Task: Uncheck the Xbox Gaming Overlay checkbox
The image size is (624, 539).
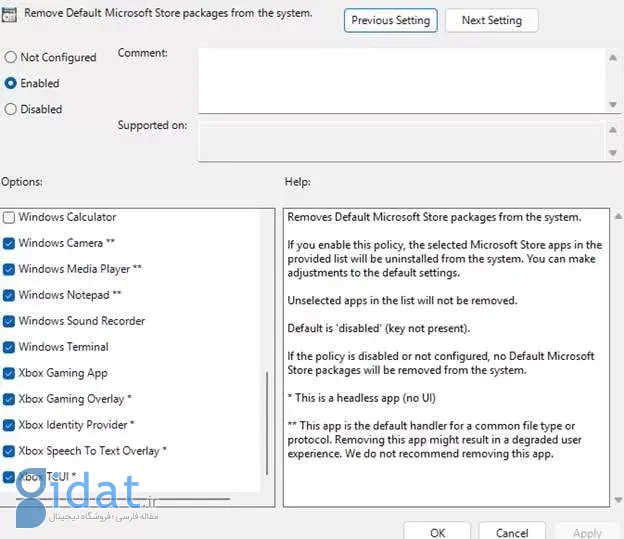Action: click(9, 399)
